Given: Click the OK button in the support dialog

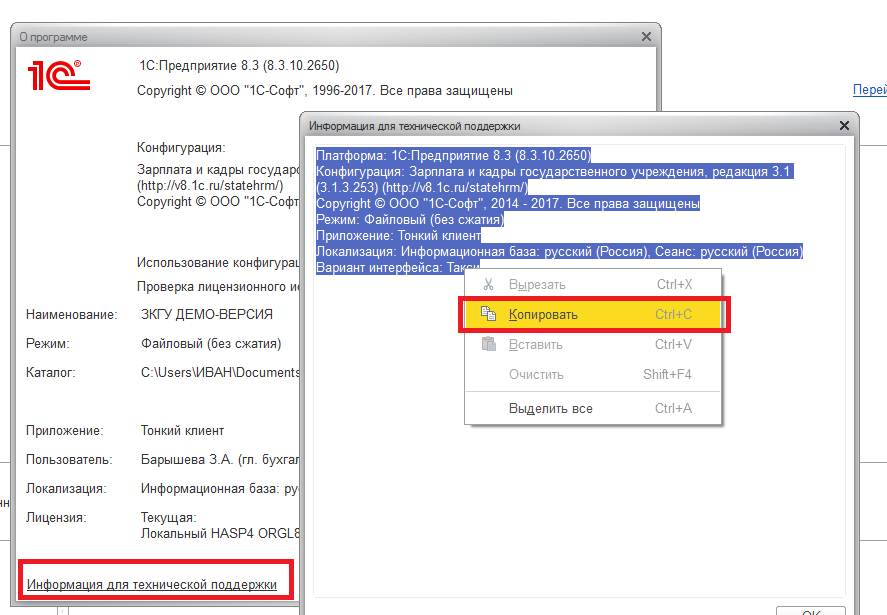Looking at the screenshot, I should coord(811,610).
